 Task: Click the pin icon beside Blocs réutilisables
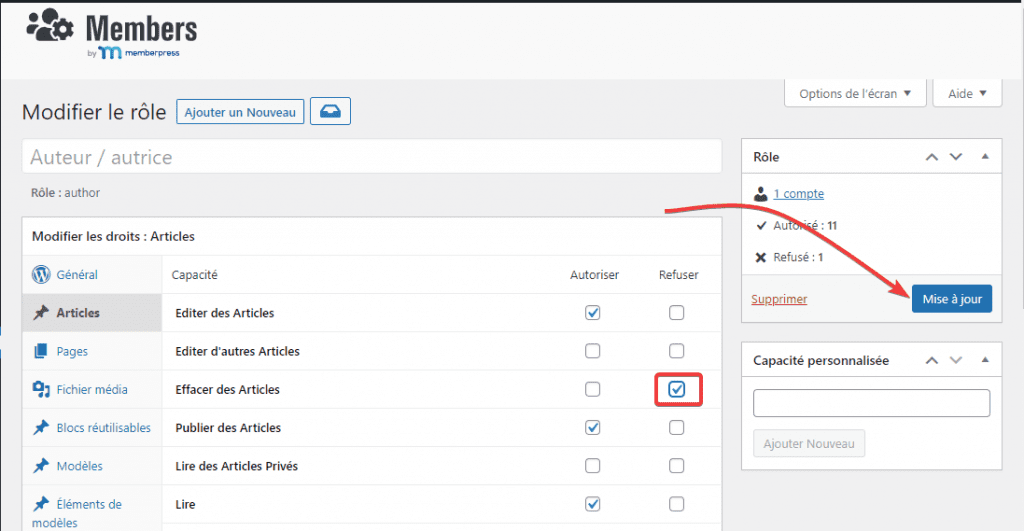pyautogui.click(x=41, y=427)
